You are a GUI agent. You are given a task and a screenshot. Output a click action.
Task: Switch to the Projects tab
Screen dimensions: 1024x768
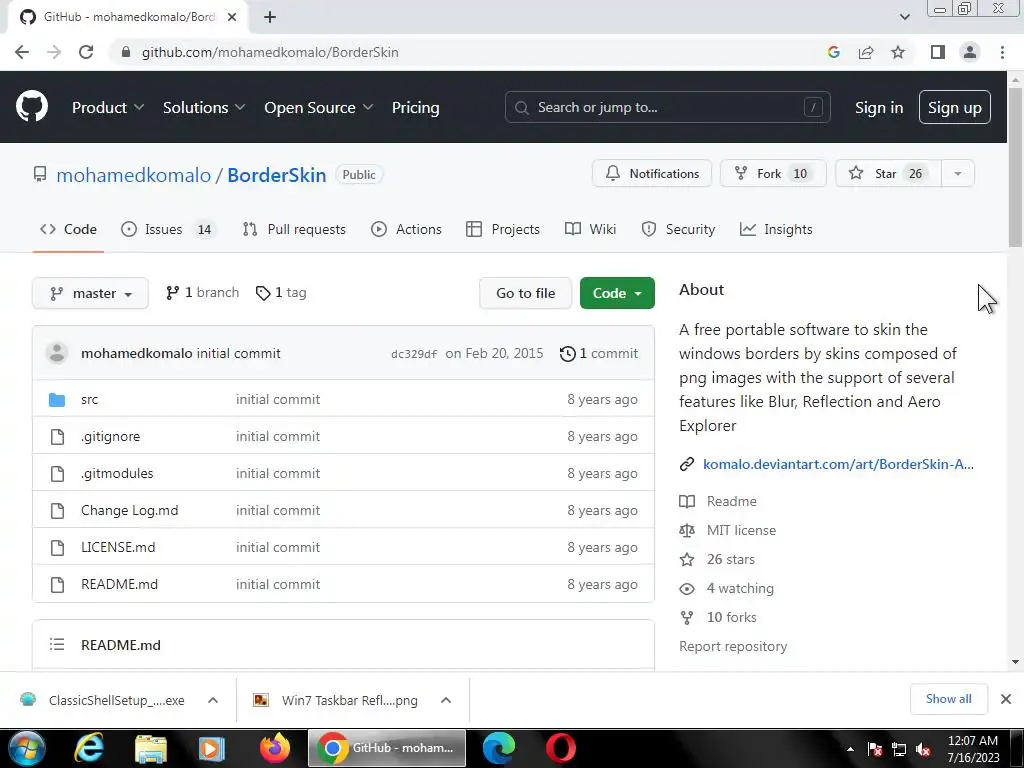point(503,229)
